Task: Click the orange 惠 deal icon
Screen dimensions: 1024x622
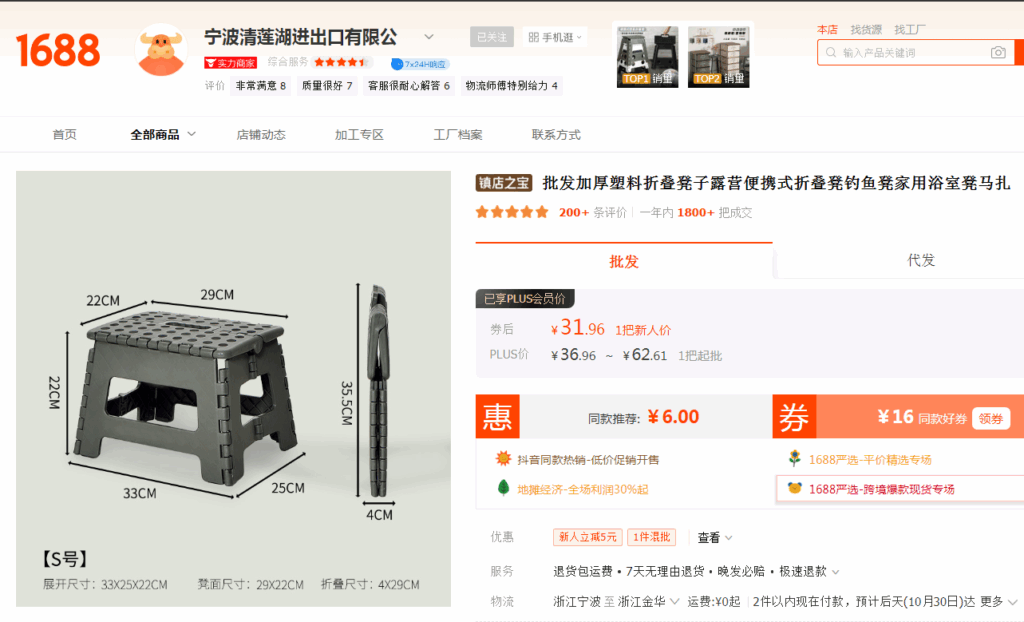Action: [498, 416]
